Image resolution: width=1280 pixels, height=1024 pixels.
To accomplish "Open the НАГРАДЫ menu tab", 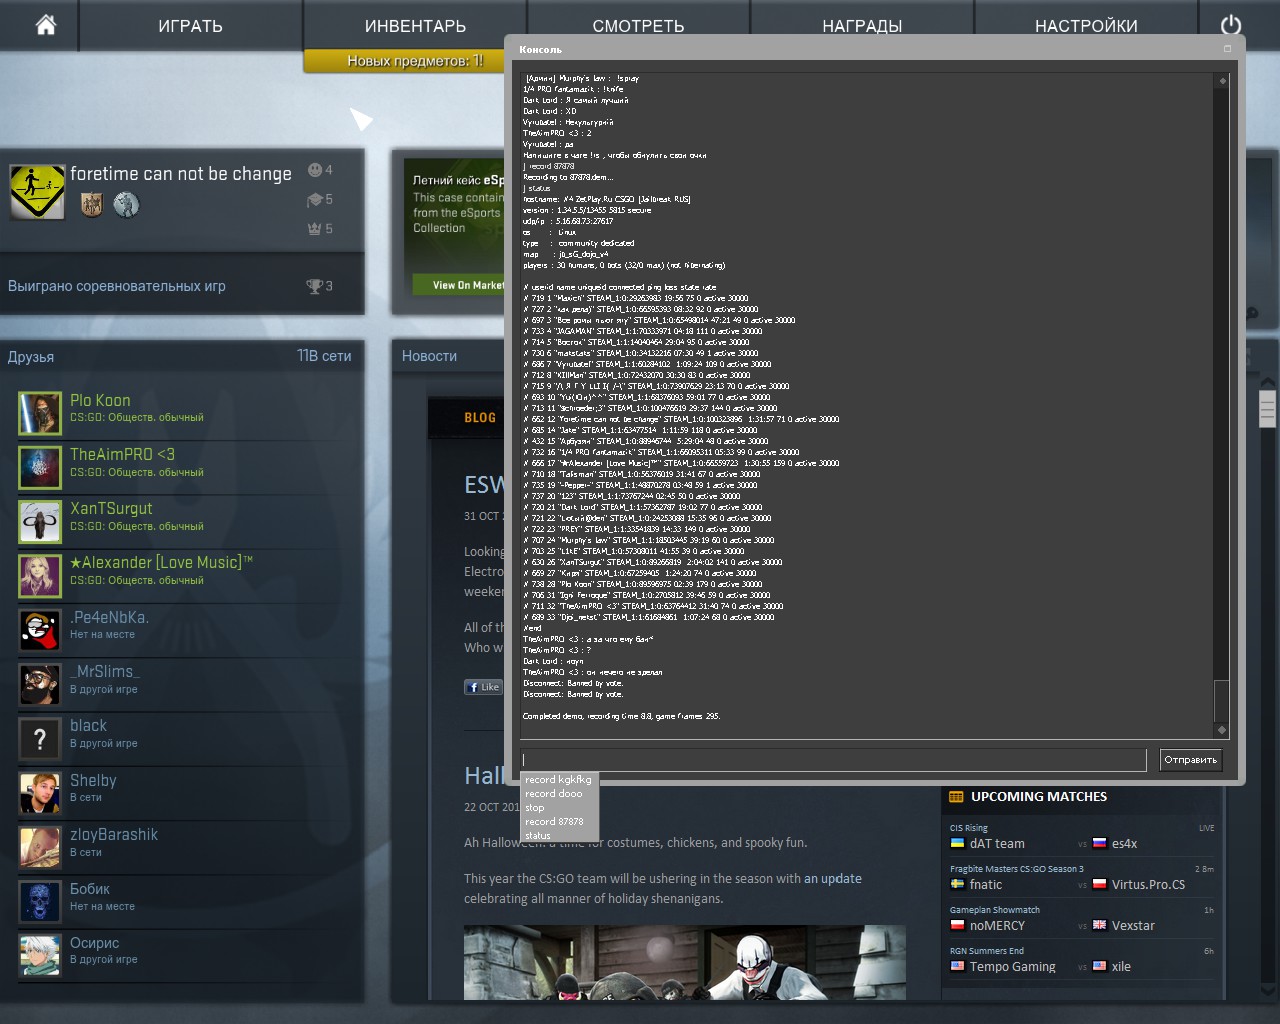I will (x=862, y=26).
